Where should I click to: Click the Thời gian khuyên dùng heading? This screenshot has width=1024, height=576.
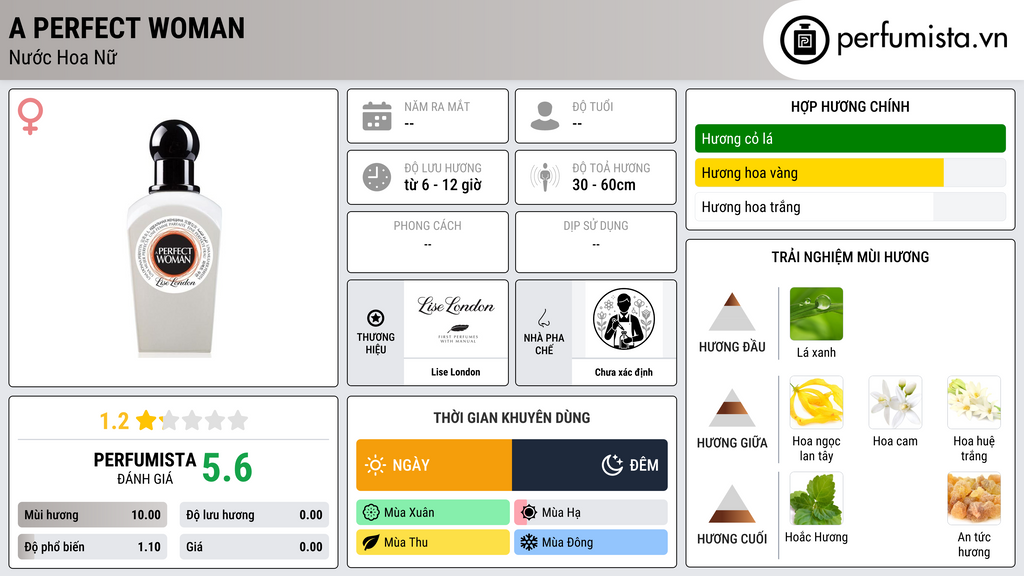pyautogui.click(x=512, y=418)
